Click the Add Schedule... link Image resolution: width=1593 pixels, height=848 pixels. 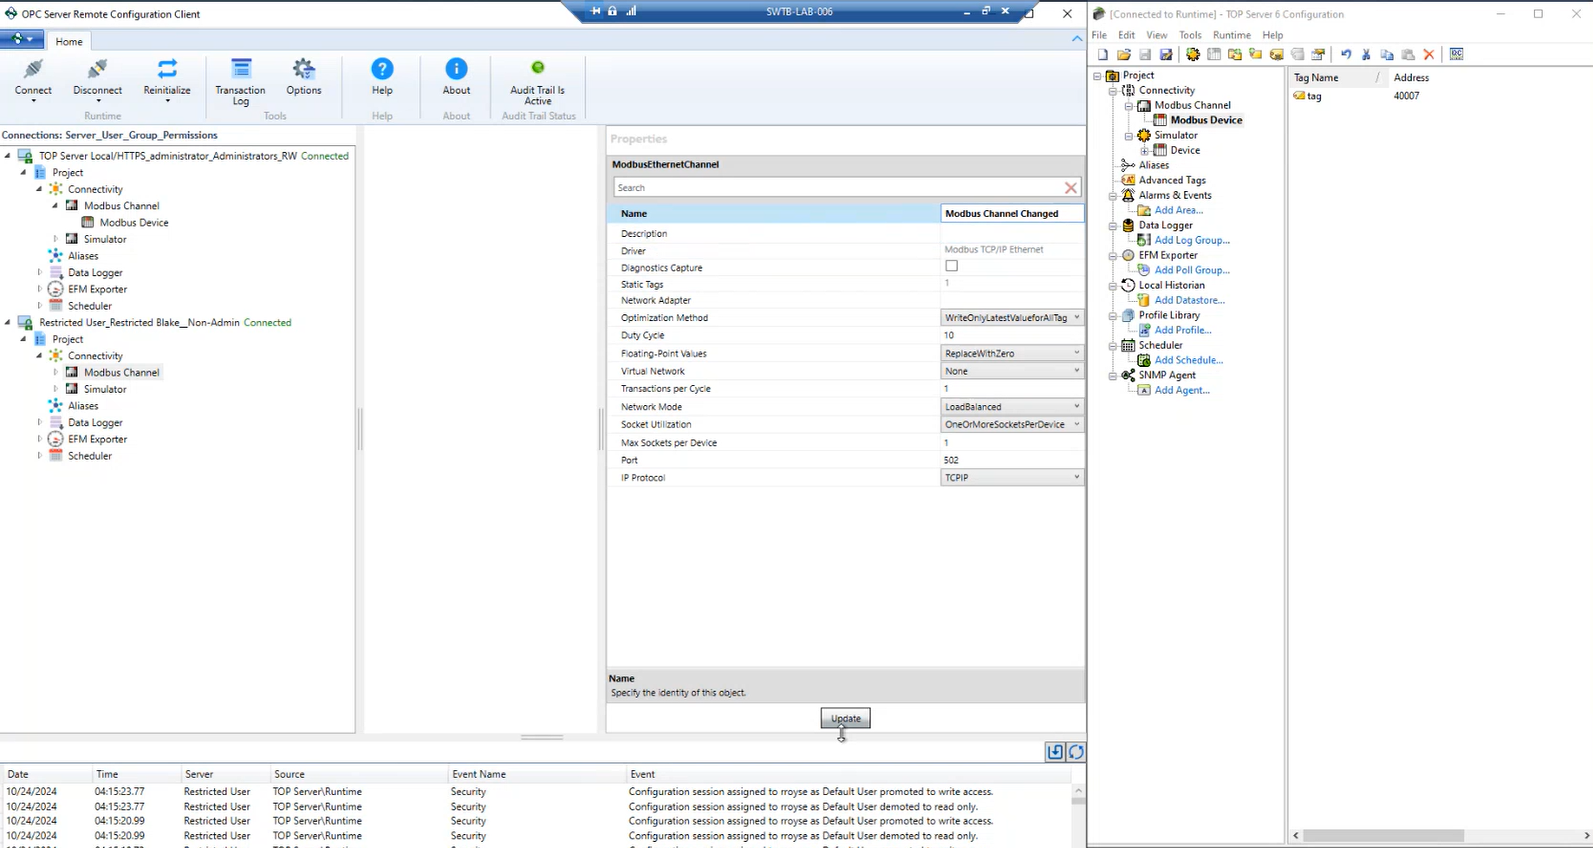pos(1189,360)
